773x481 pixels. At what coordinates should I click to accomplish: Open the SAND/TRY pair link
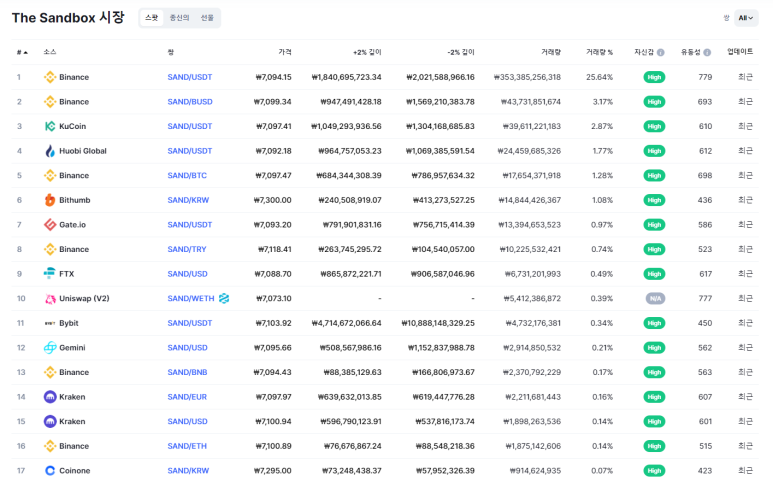[187, 249]
